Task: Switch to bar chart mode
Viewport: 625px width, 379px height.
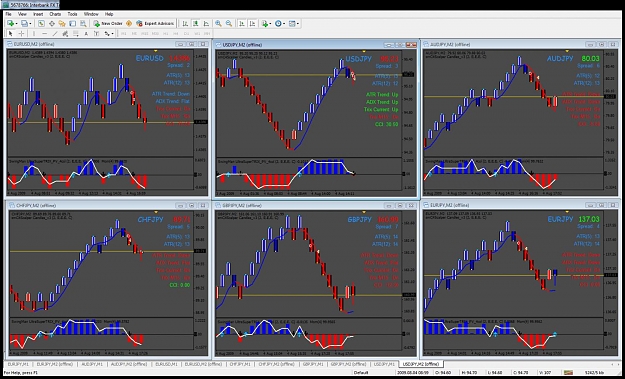Action: pyautogui.click(x=185, y=24)
